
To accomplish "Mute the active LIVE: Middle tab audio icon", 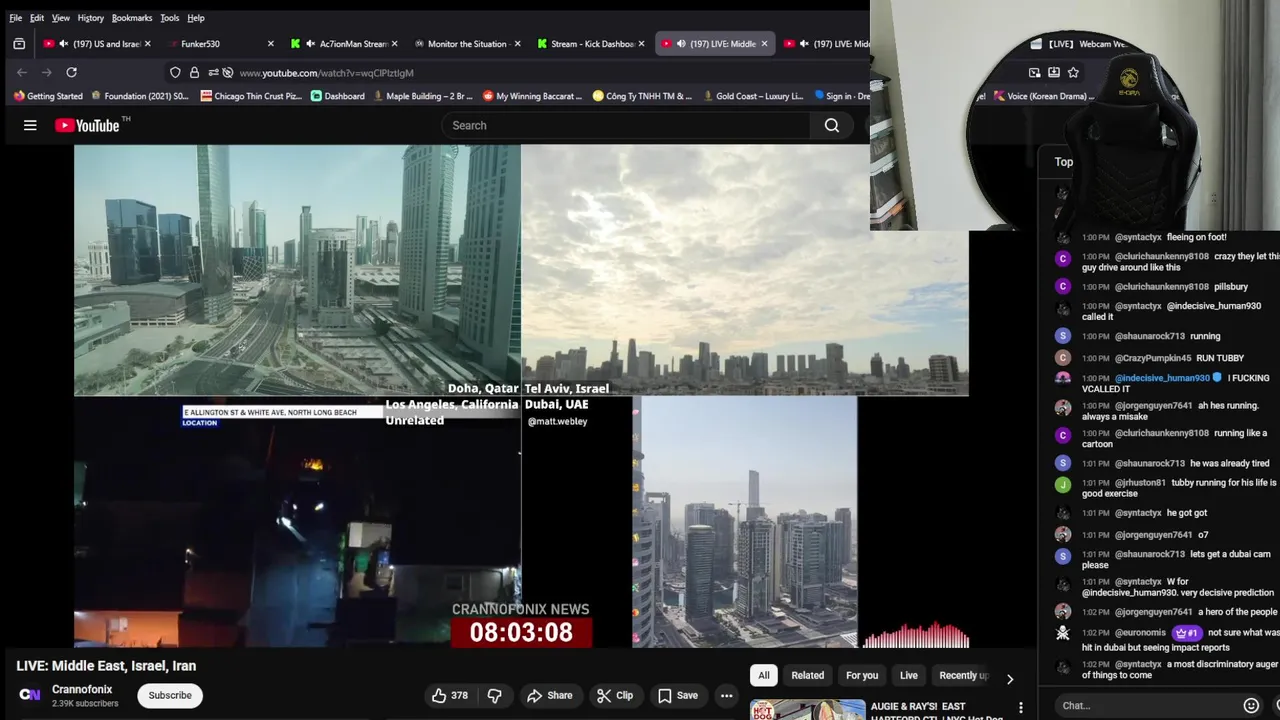I will 681,44.
